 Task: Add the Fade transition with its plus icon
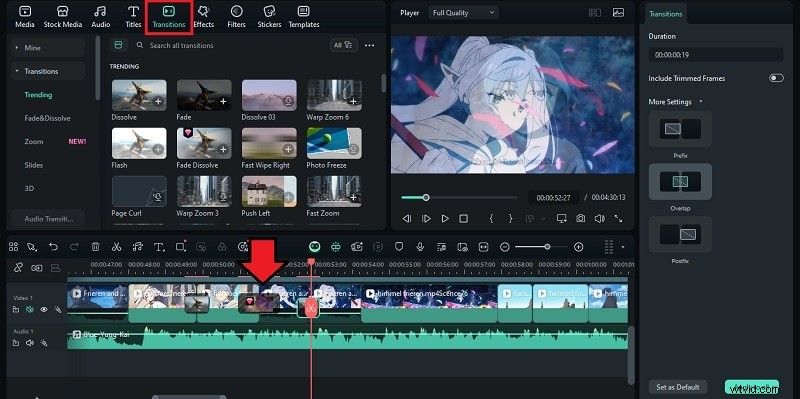click(x=223, y=102)
